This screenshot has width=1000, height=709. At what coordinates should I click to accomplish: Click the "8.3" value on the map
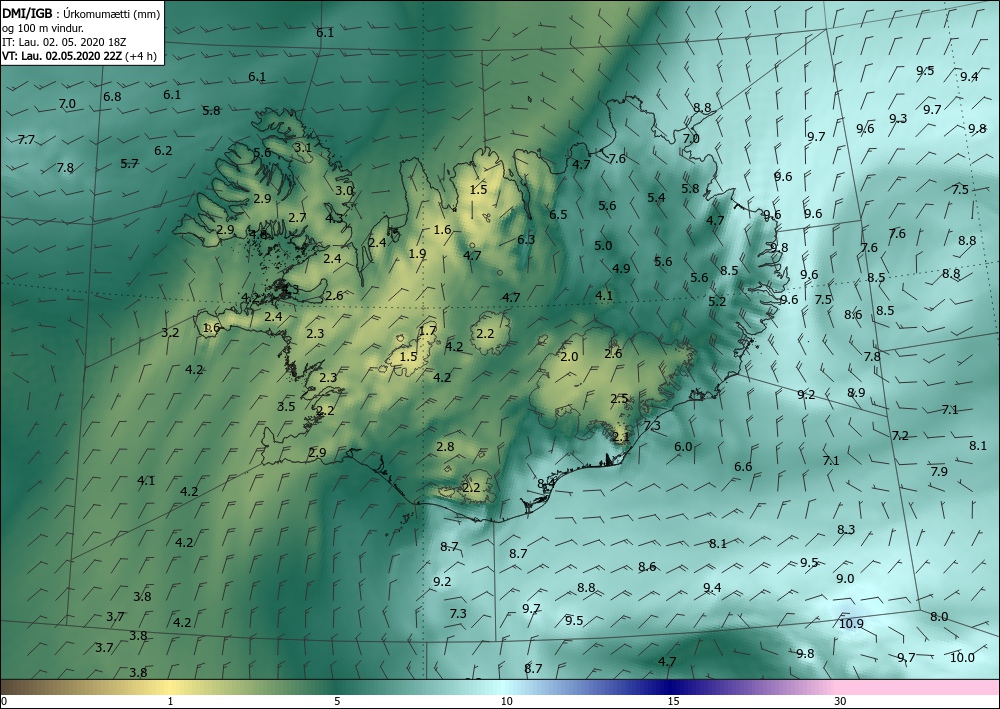pos(846,529)
